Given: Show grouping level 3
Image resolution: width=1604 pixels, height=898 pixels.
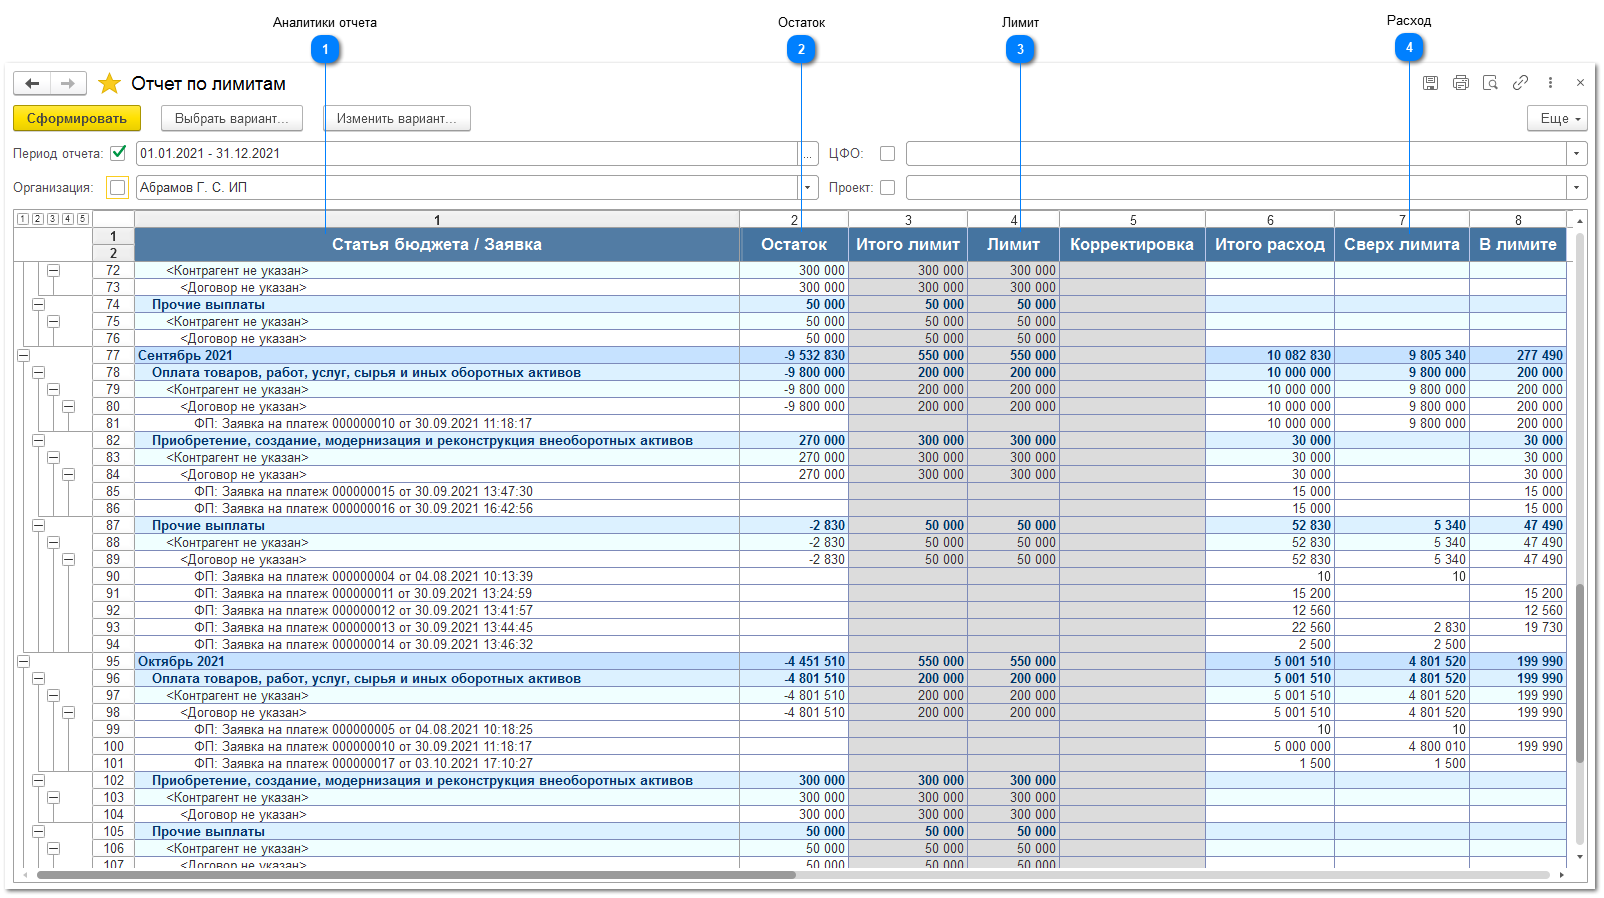Looking at the screenshot, I should tap(53, 219).
